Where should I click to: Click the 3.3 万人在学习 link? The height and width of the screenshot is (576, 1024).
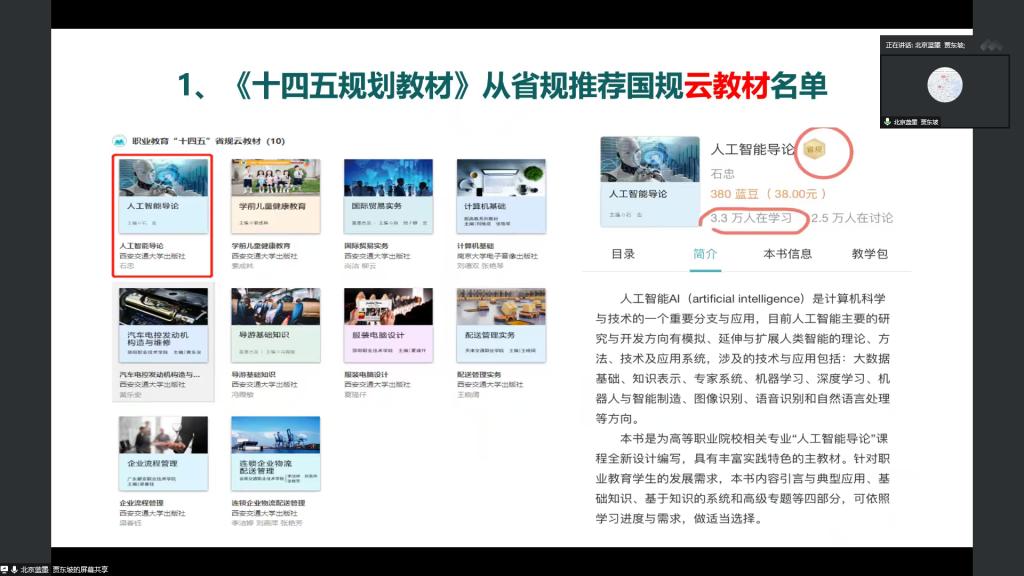751,217
